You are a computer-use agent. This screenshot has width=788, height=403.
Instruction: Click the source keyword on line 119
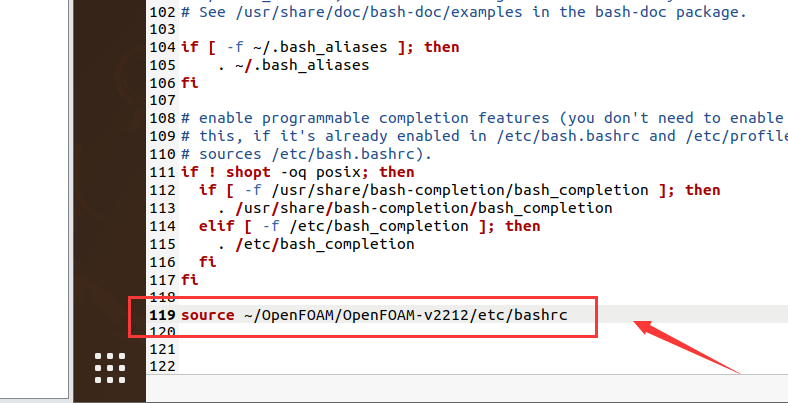pos(207,315)
